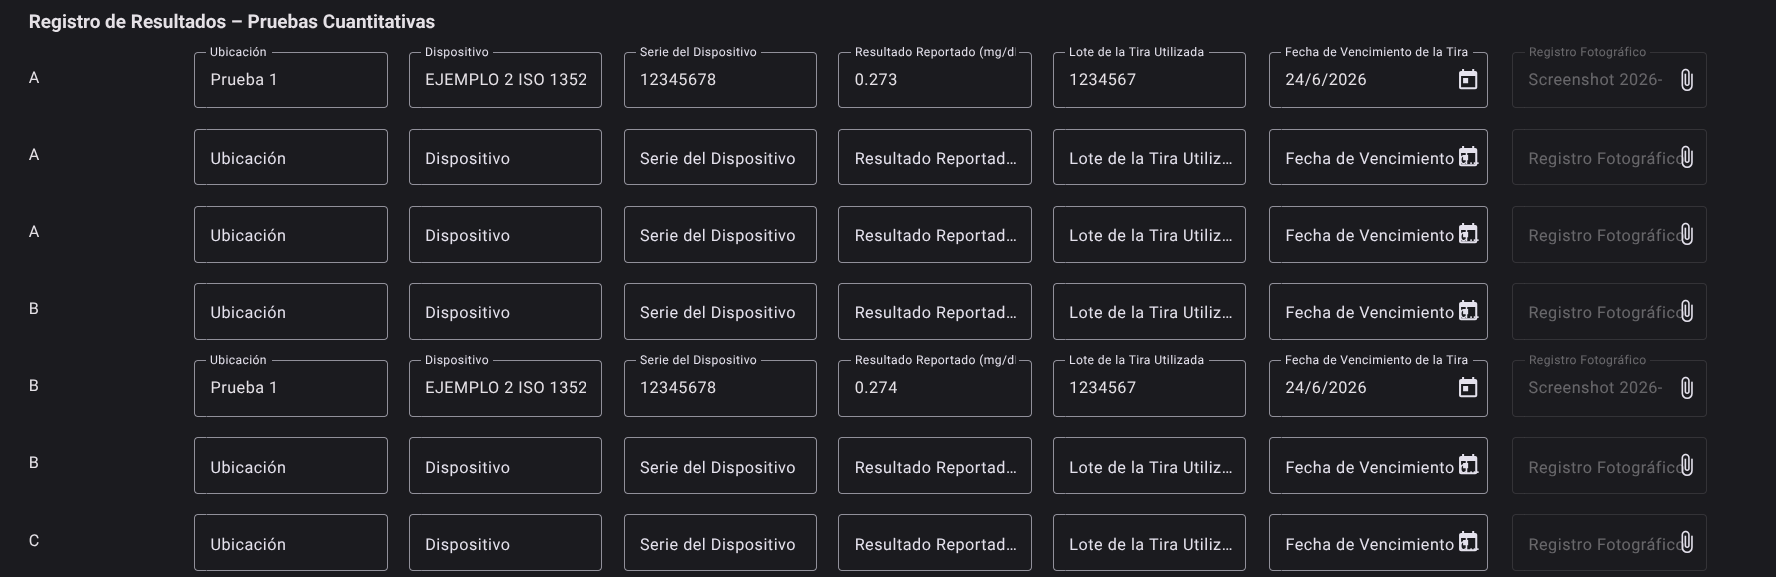1776x577 pixels.
Task: Open calendar icon in row C
Action: tap(1467, 542)
